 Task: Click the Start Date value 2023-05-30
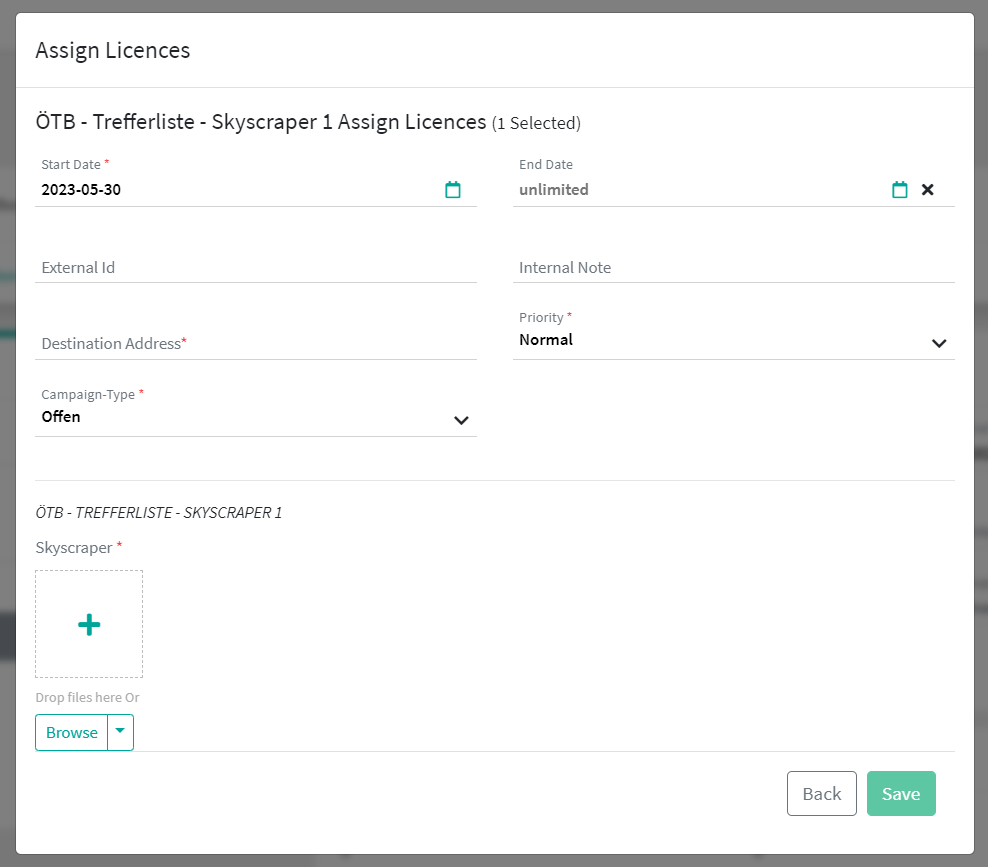[81, 190]
